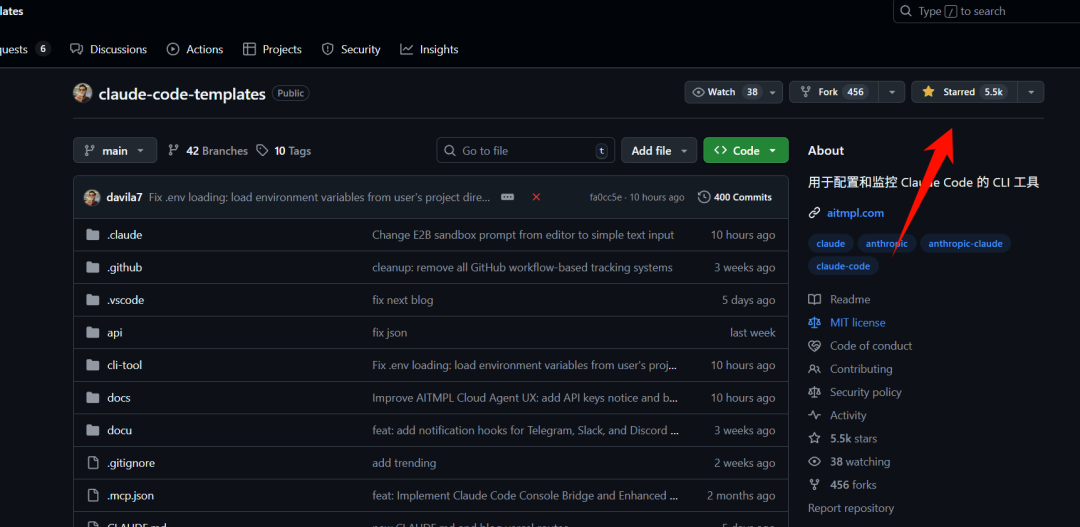
Task: Open Fork options dropdown arrow
Action: (893, 92)
